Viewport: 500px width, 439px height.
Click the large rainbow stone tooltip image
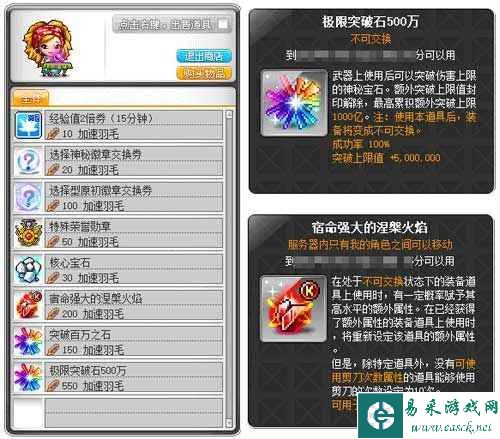pyautogui.click(x=294, y=103)
